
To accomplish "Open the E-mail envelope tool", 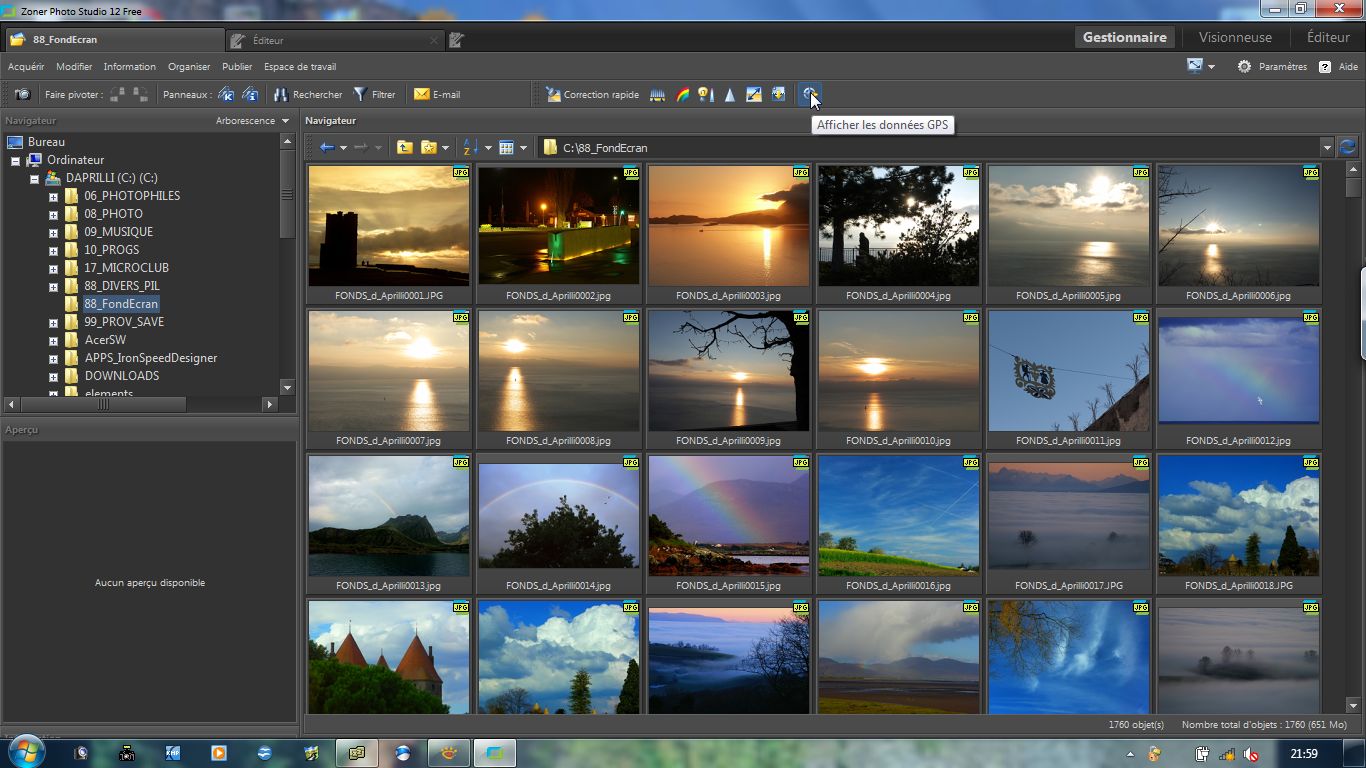I will [x=421, y=94].
